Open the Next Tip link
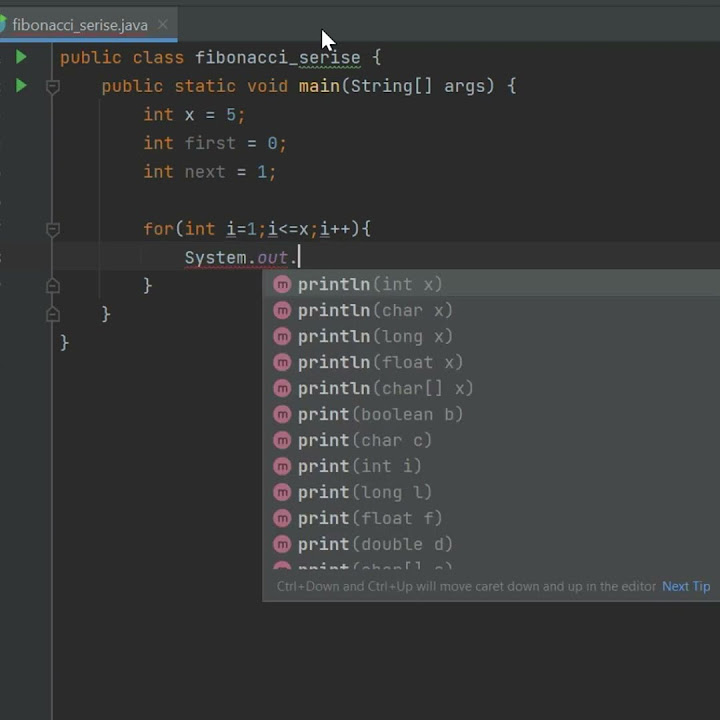The width and height of the screenshot is (720, 720). pyautogui.click(x=686, y=586)
